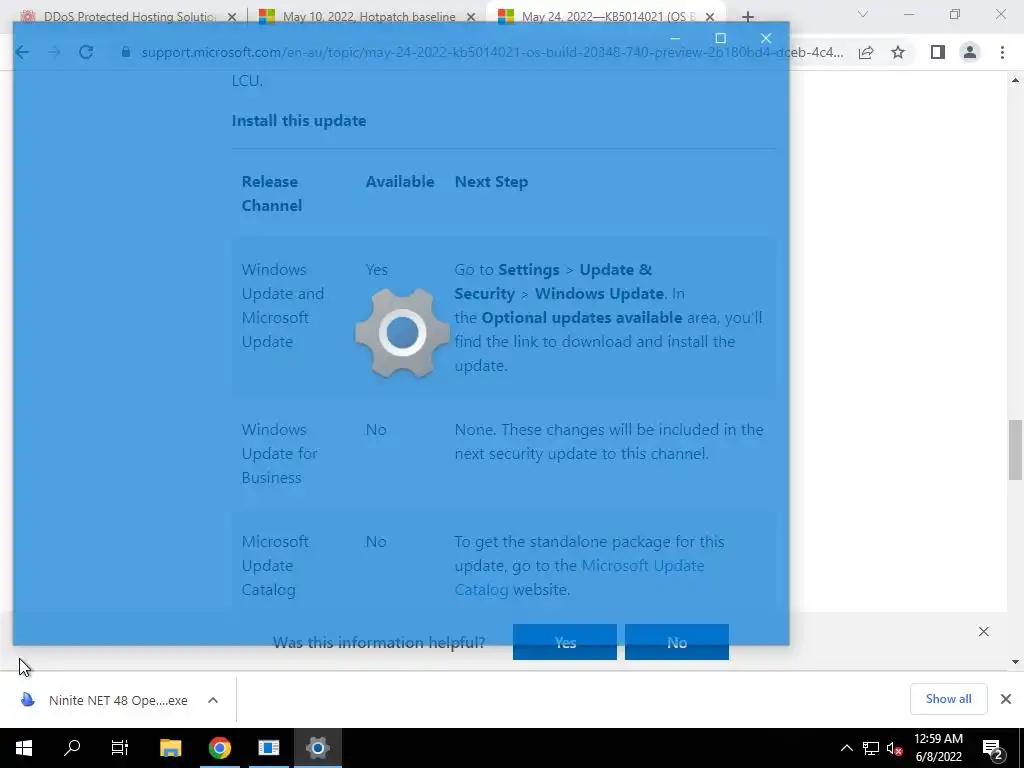Viewport: 1024px width, 768px height.
Task: Click the share page icon in address bar
Action: 866,52
